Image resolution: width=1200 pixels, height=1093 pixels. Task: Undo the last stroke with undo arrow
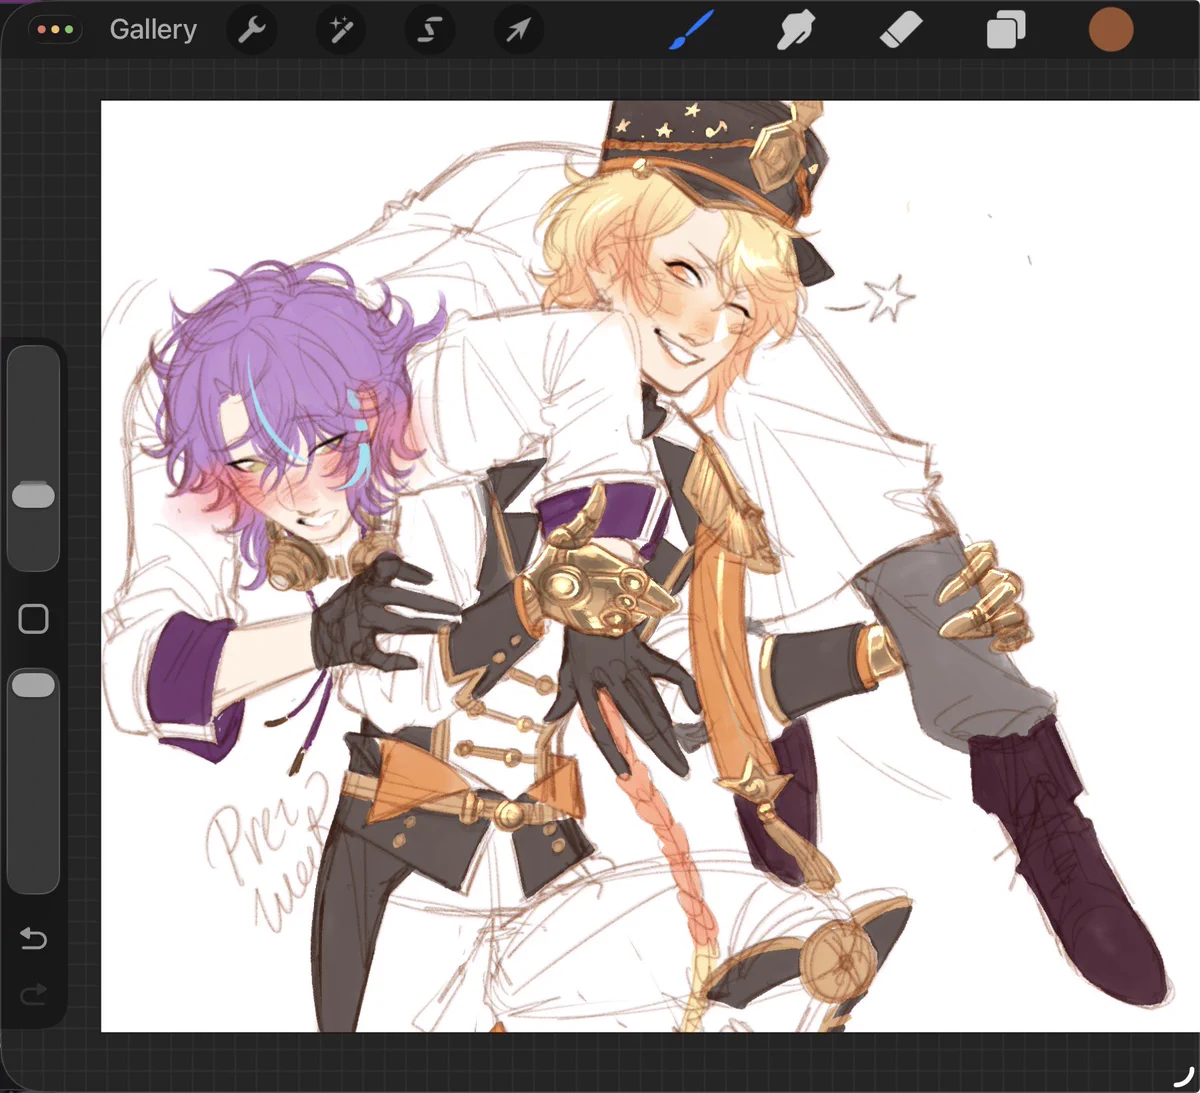pos(33,938)
